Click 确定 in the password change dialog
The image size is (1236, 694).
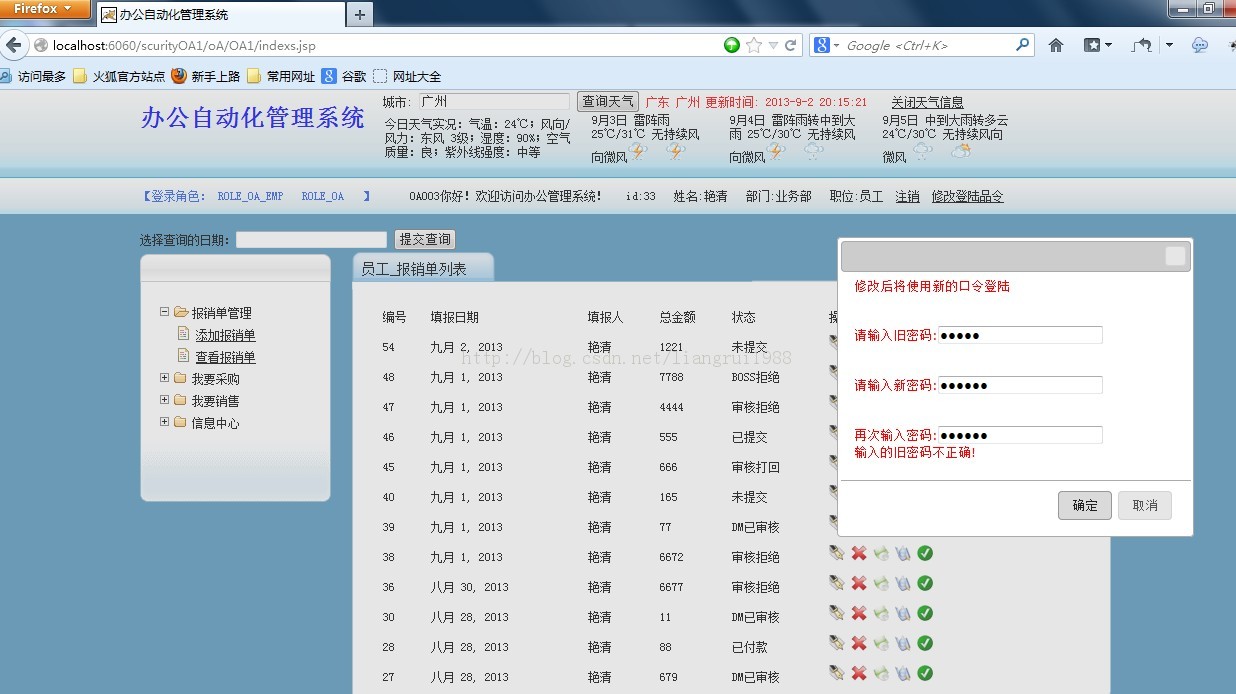click(1084, 505)
